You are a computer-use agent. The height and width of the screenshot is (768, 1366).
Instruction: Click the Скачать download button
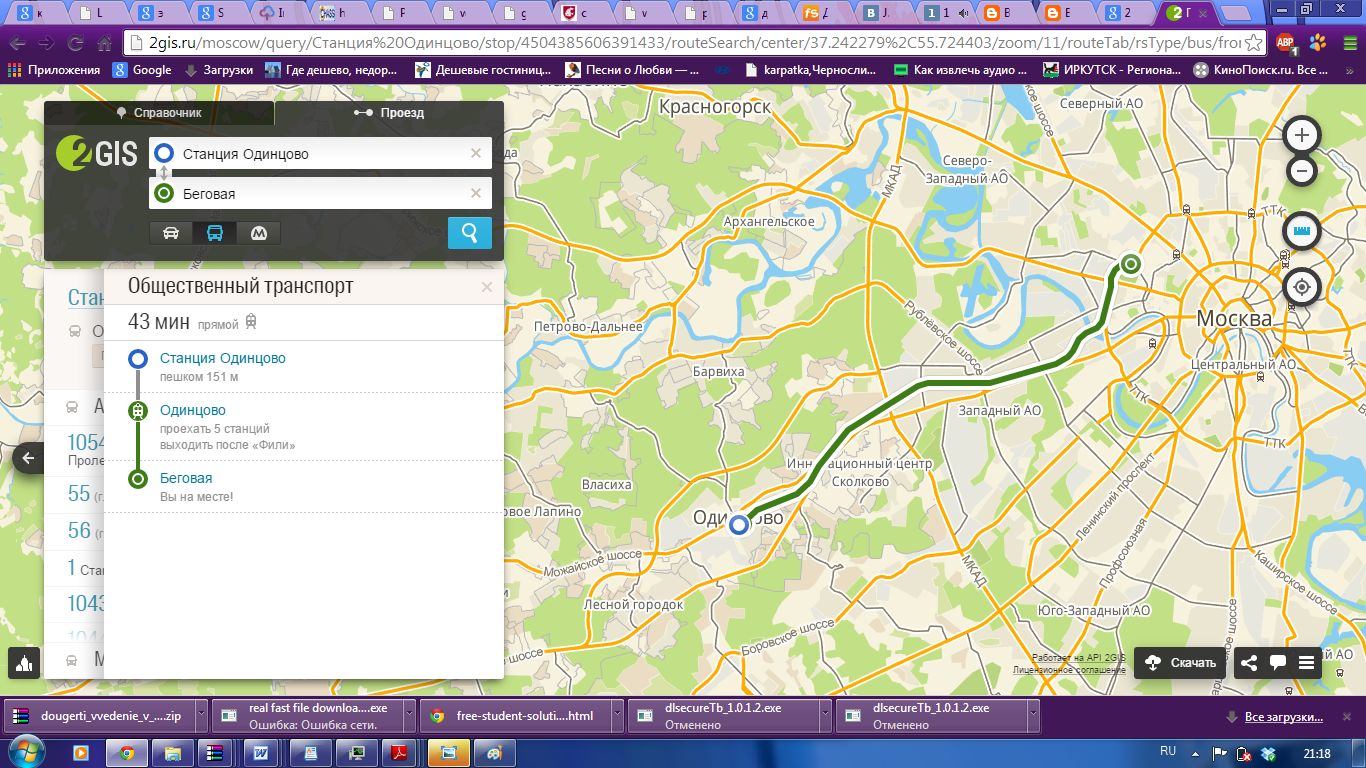(x=1181, y=662)
